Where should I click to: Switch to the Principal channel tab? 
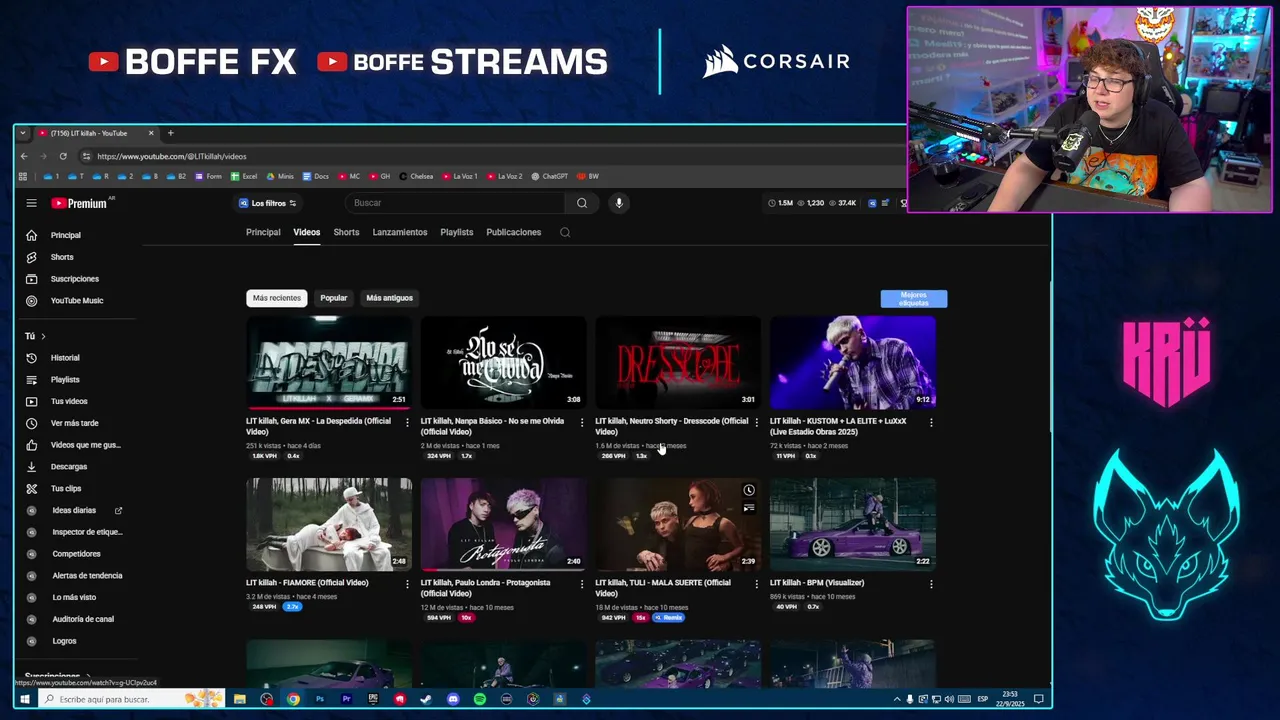[263, 232]
